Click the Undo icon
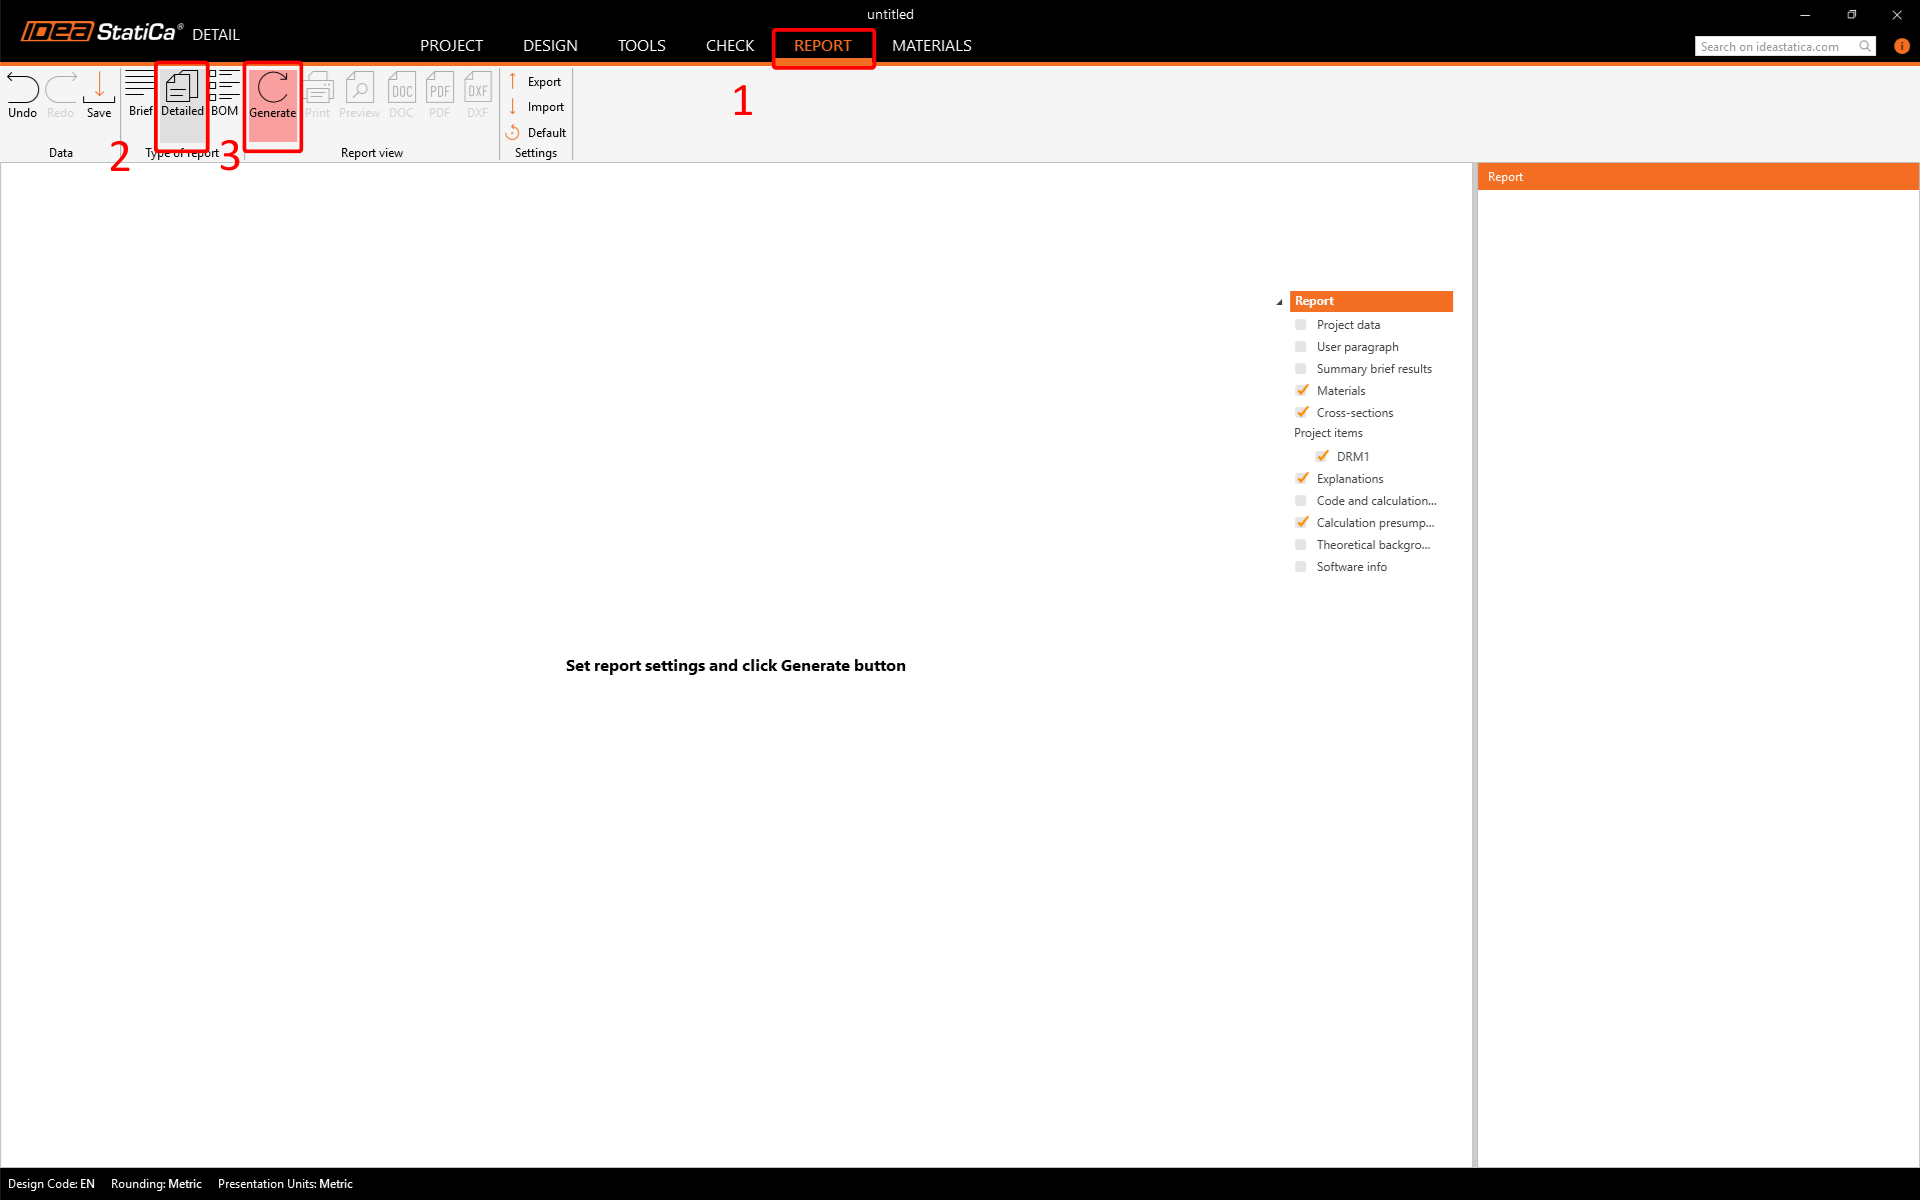Screen dimensions: 1920x1200 click(22, 95)
